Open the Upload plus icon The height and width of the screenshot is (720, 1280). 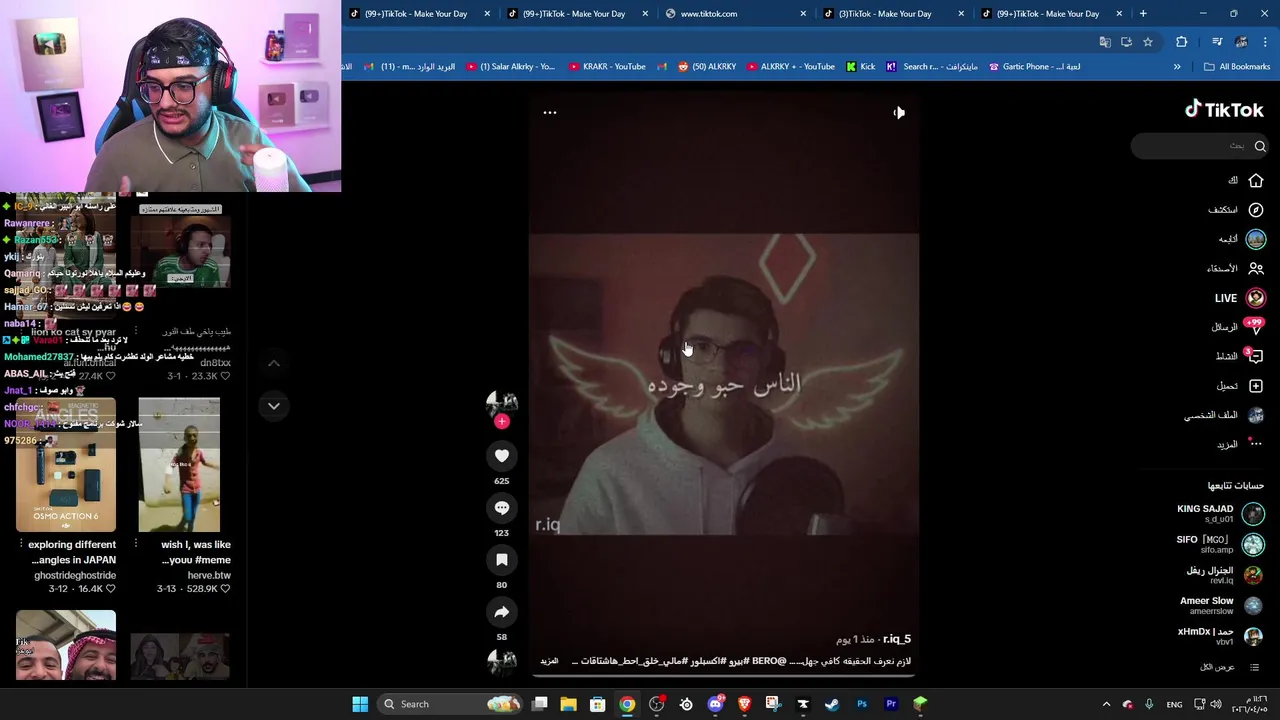pyautogui.click(x=1256, y=386)
